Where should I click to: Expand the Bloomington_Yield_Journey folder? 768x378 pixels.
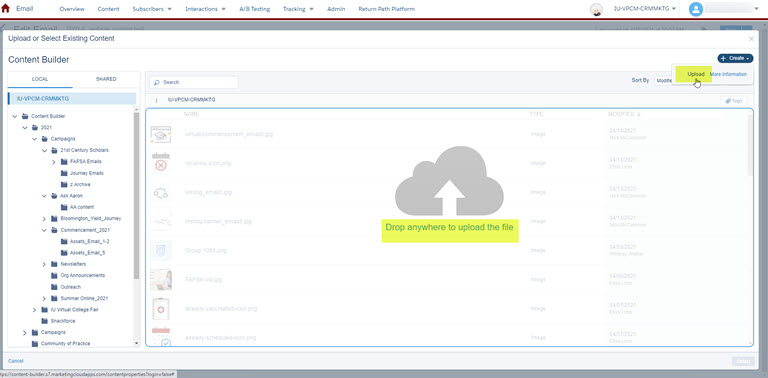click(x=44, y=218)
